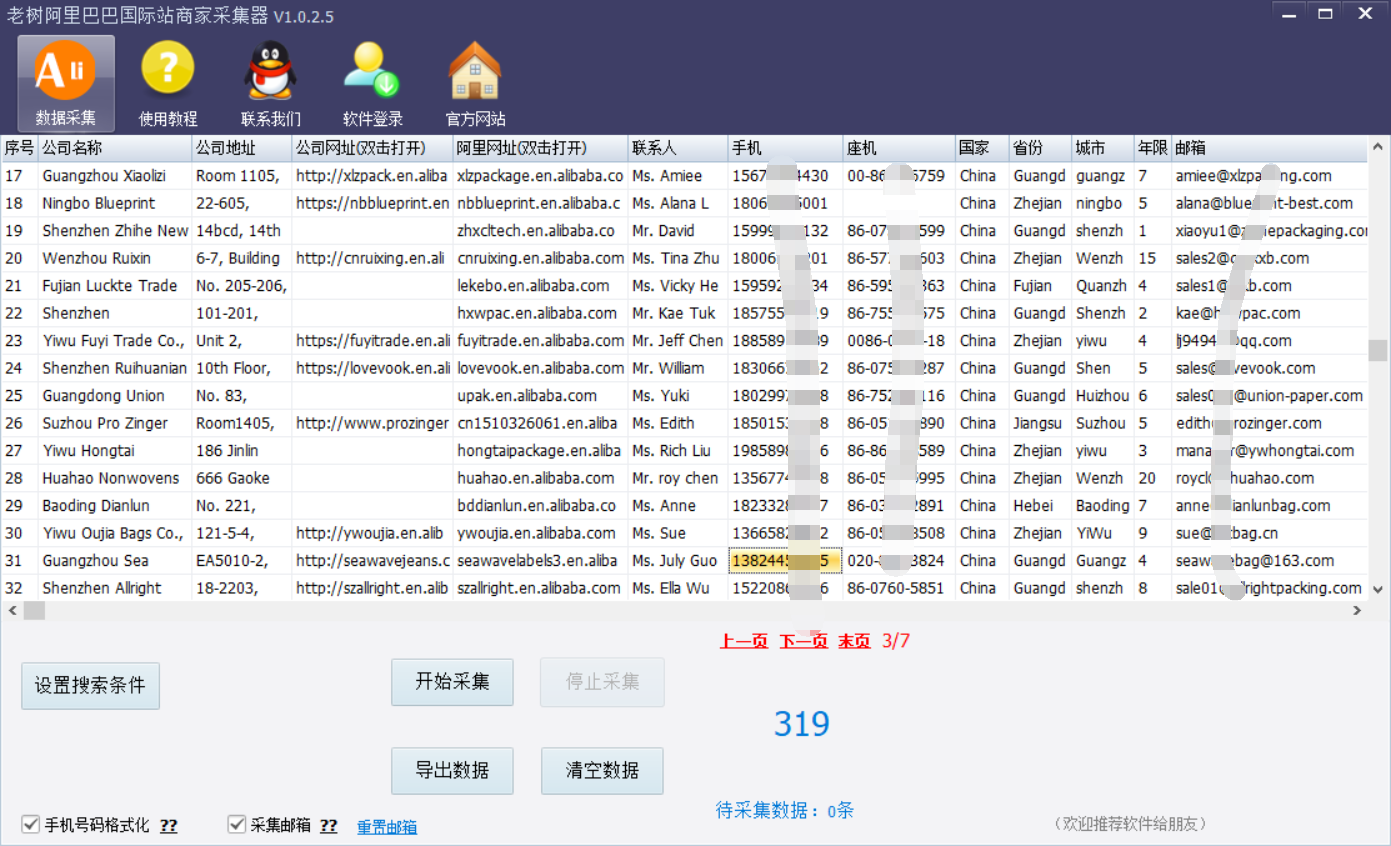Click address cell 666 Gaoke
Viewport: 1391px width, 846px height.
[242, 478]
